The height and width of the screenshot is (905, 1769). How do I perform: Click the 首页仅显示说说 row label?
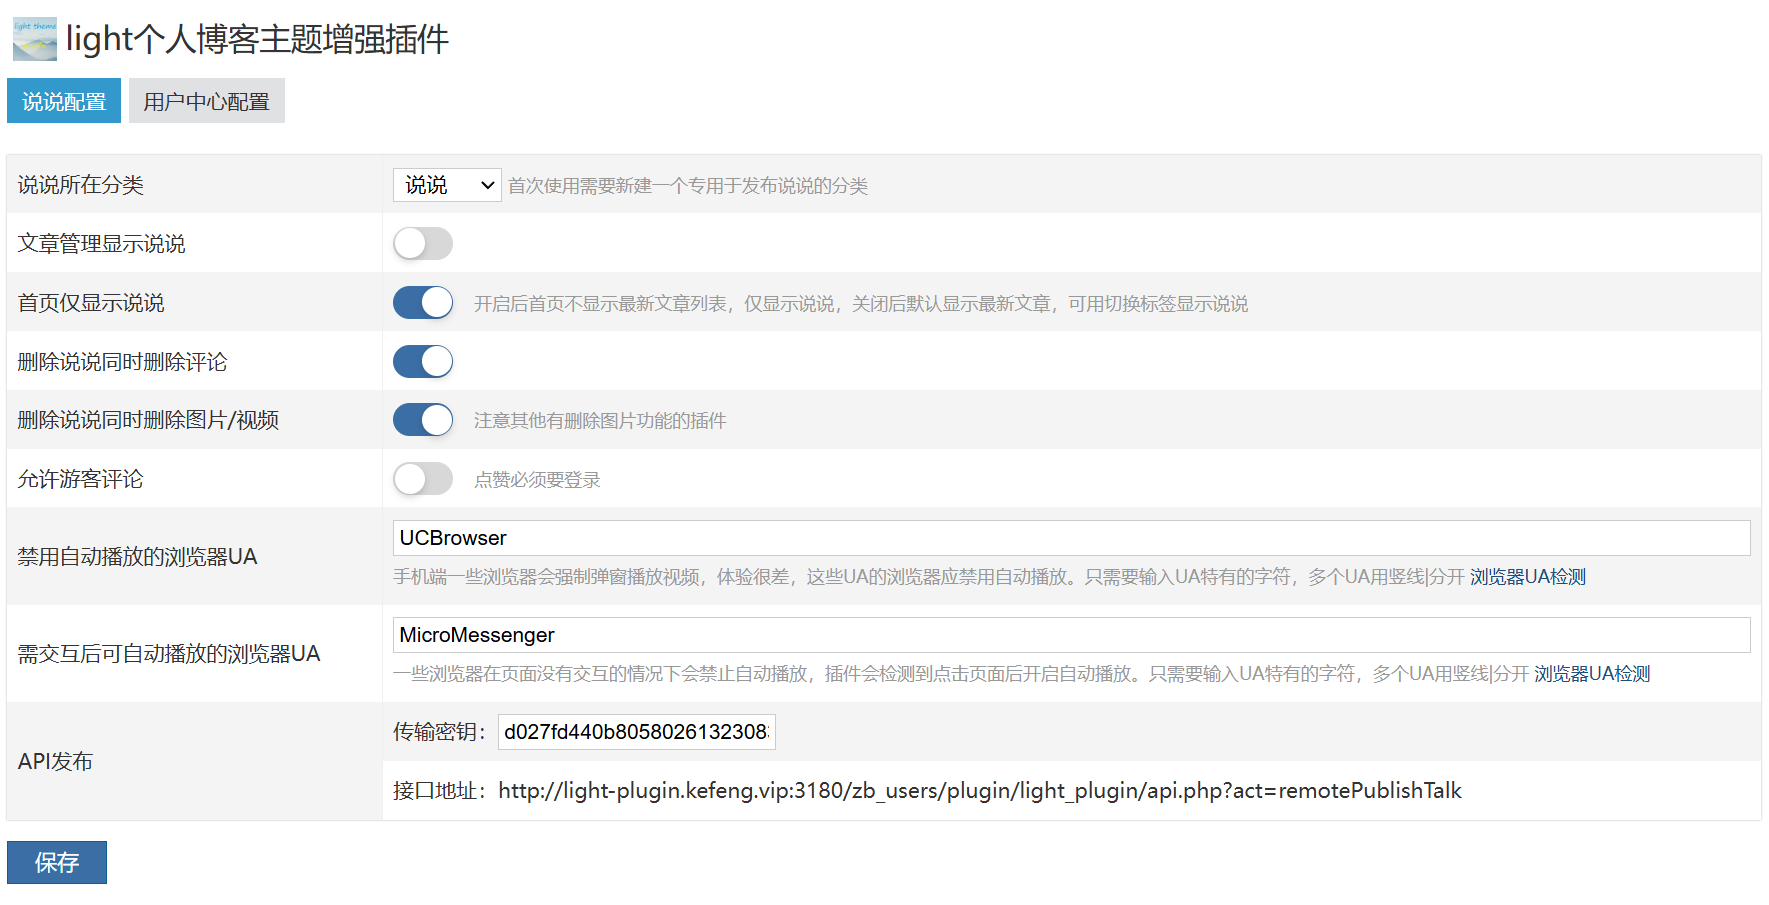tap(91, 303)
